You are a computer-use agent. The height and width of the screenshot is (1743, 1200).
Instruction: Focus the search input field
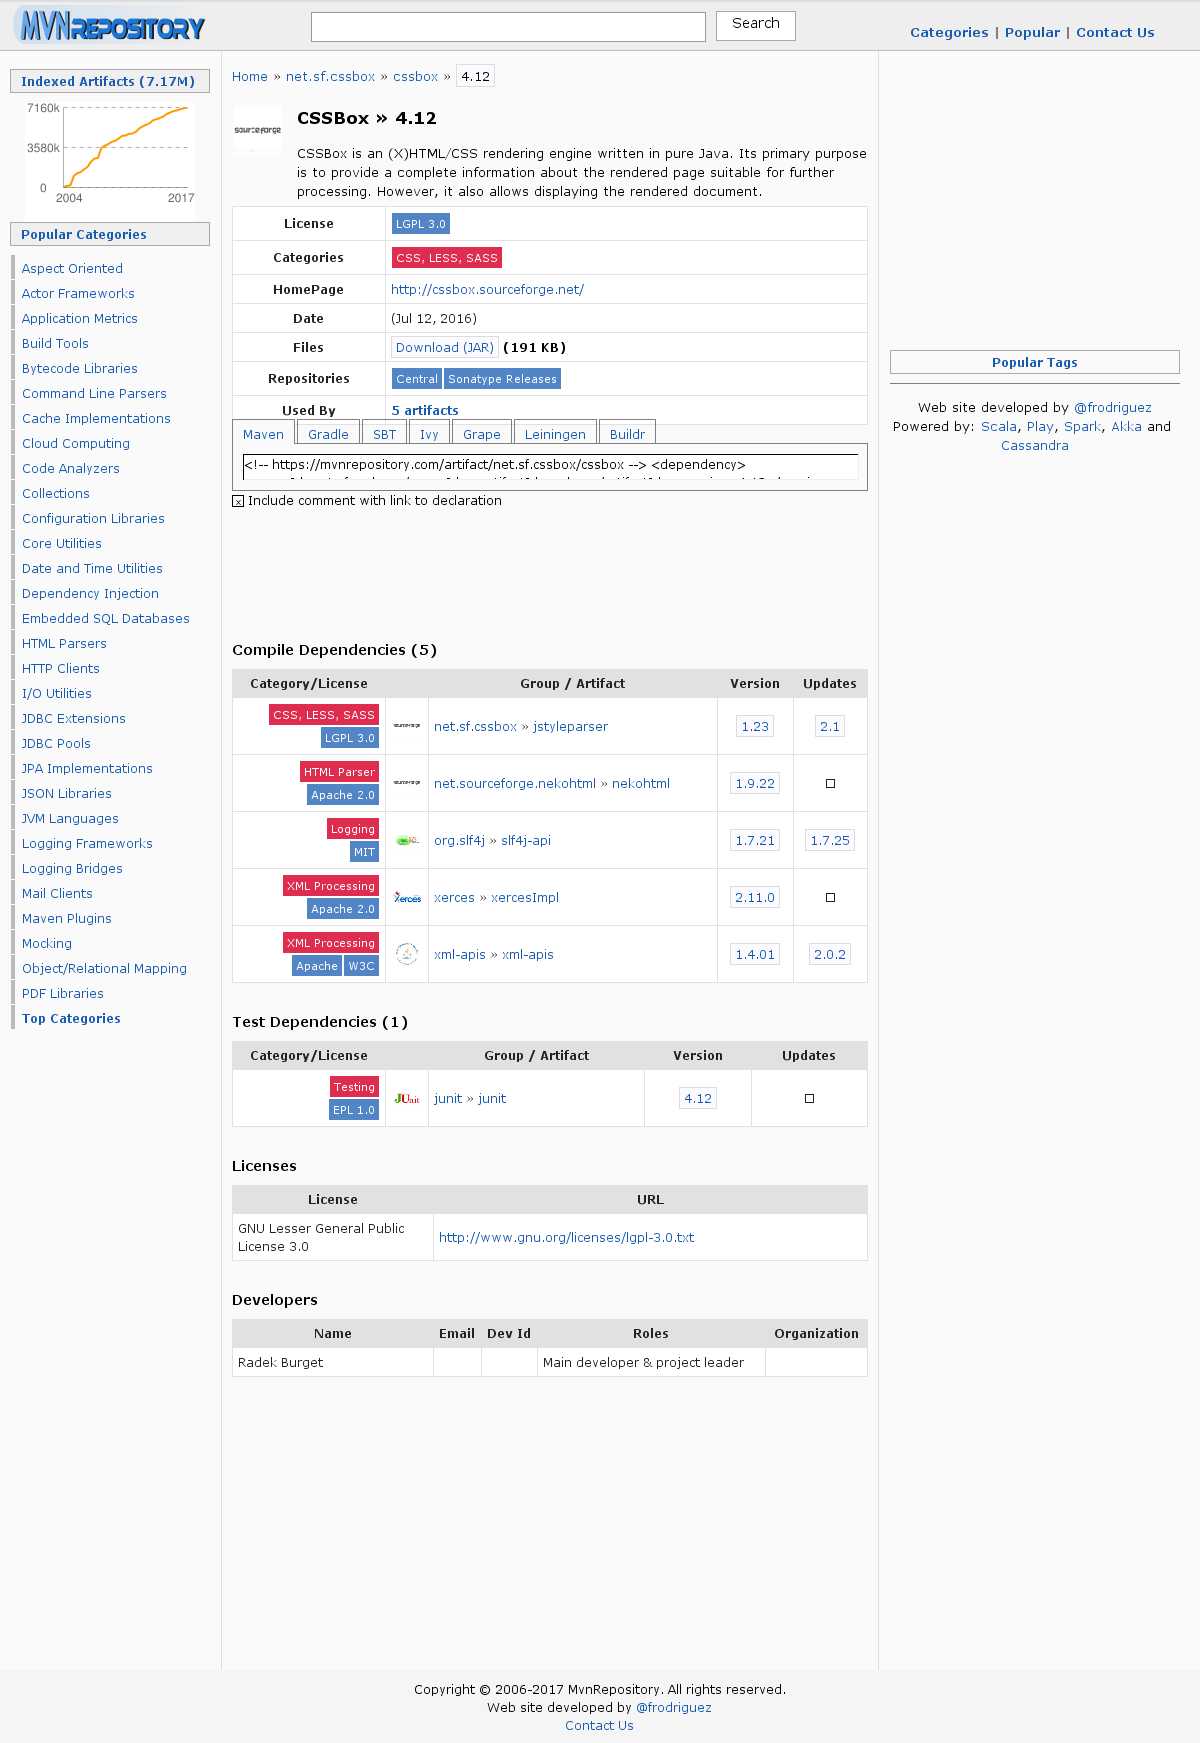508,27
